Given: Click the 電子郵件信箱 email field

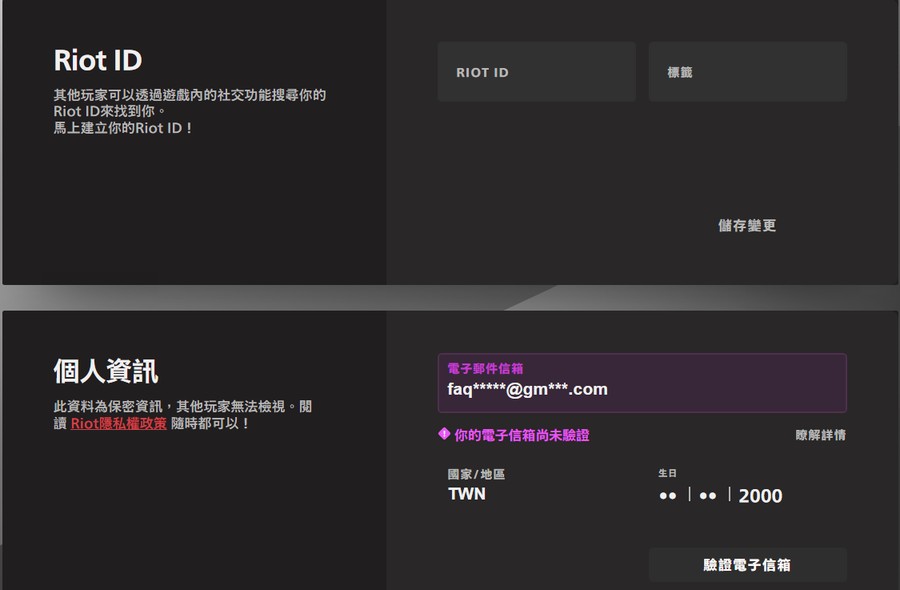Looking at the screenshot, I should click(x=642, y=383).
